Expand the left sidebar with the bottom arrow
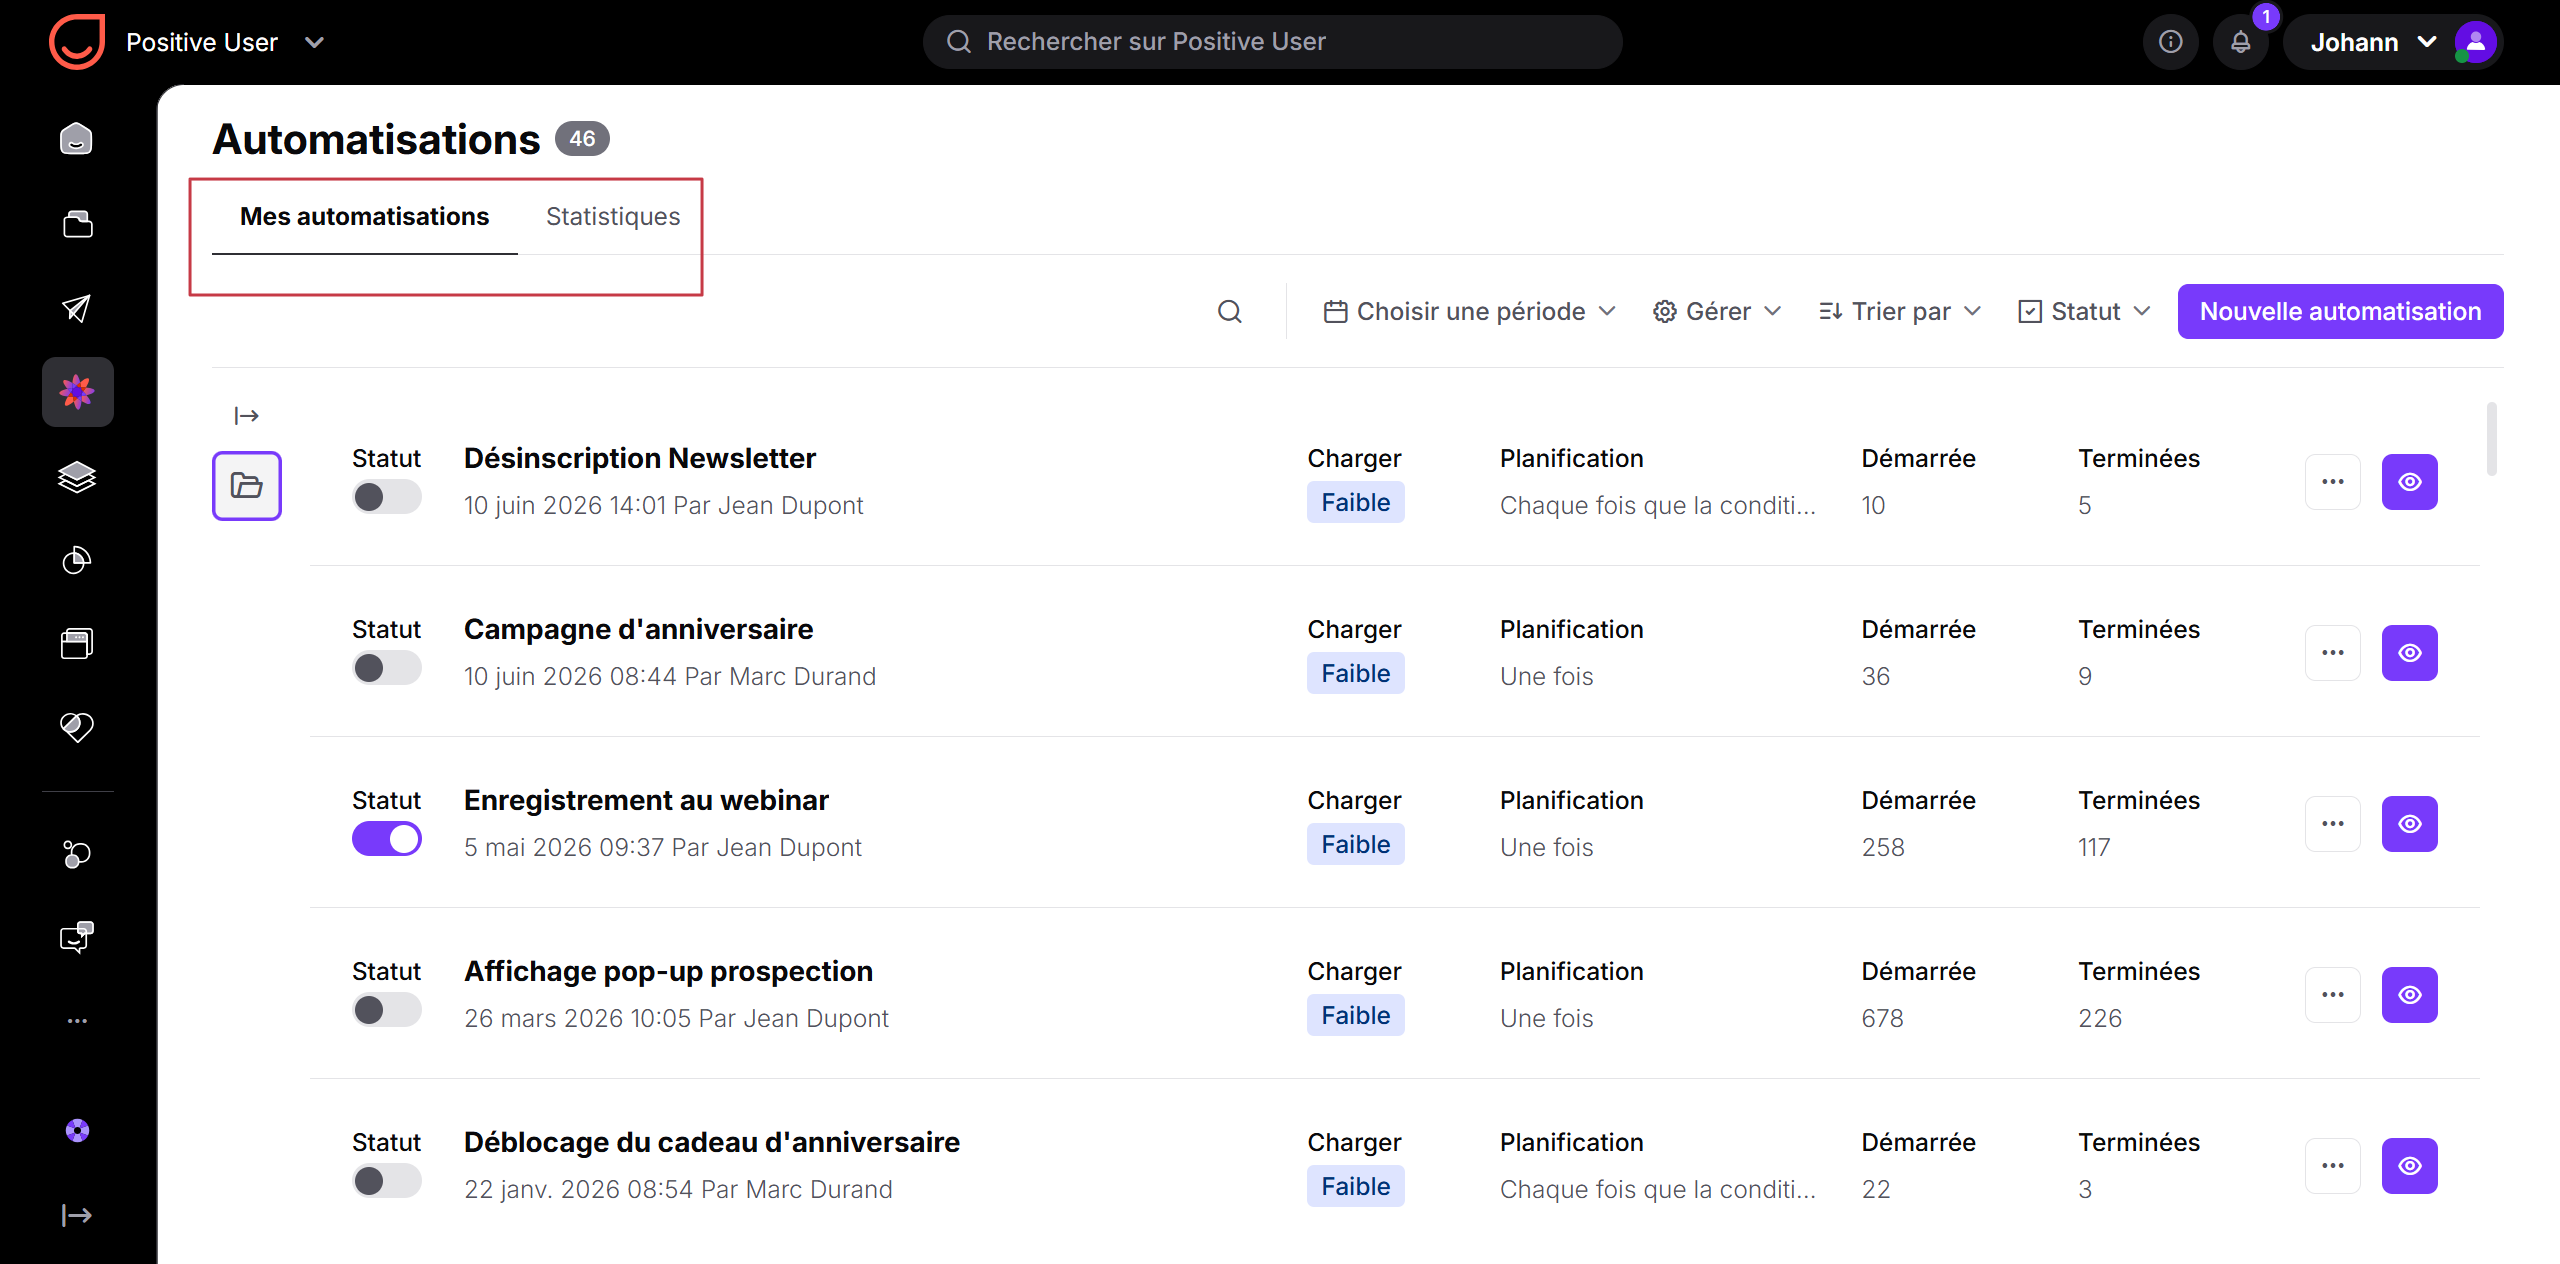This screenshot has width=2560, height=1264. (77, 1215)
